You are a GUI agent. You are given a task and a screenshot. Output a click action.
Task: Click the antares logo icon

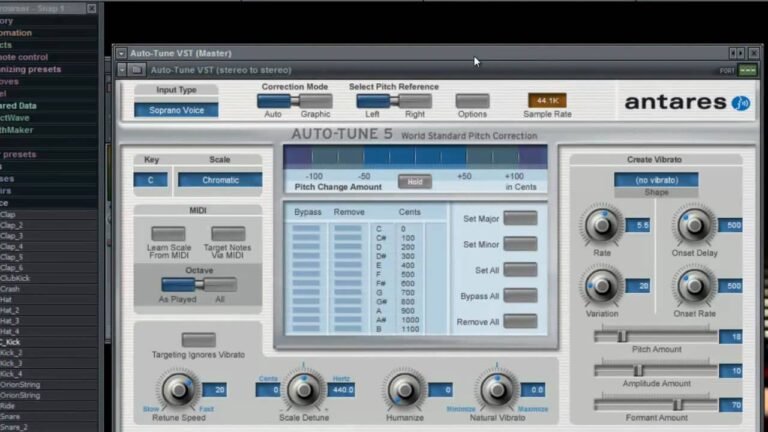(741, 103)
